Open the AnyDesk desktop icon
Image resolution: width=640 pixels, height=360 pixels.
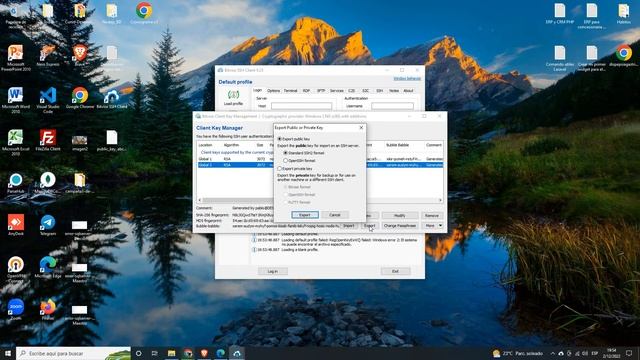click(x=16, y=225)
